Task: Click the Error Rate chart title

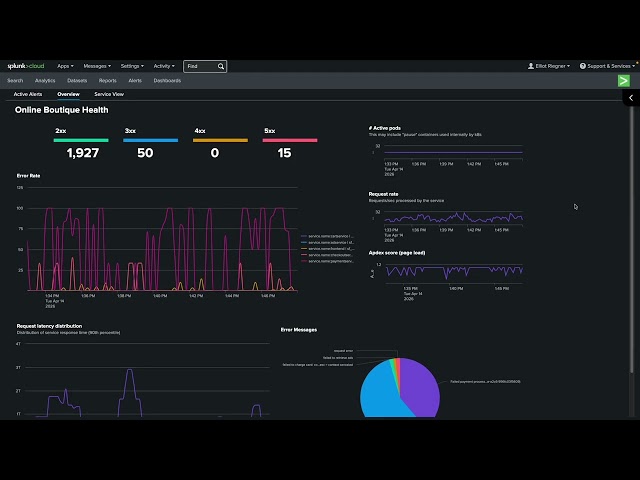Action: pyautogui.click(x=28, y=176)
